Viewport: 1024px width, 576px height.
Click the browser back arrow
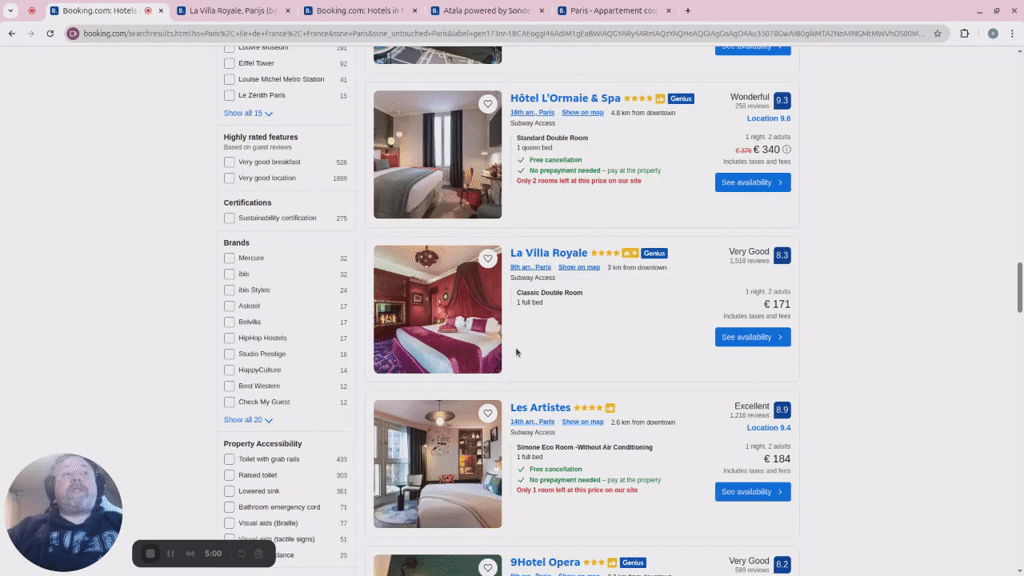(12, 33)
